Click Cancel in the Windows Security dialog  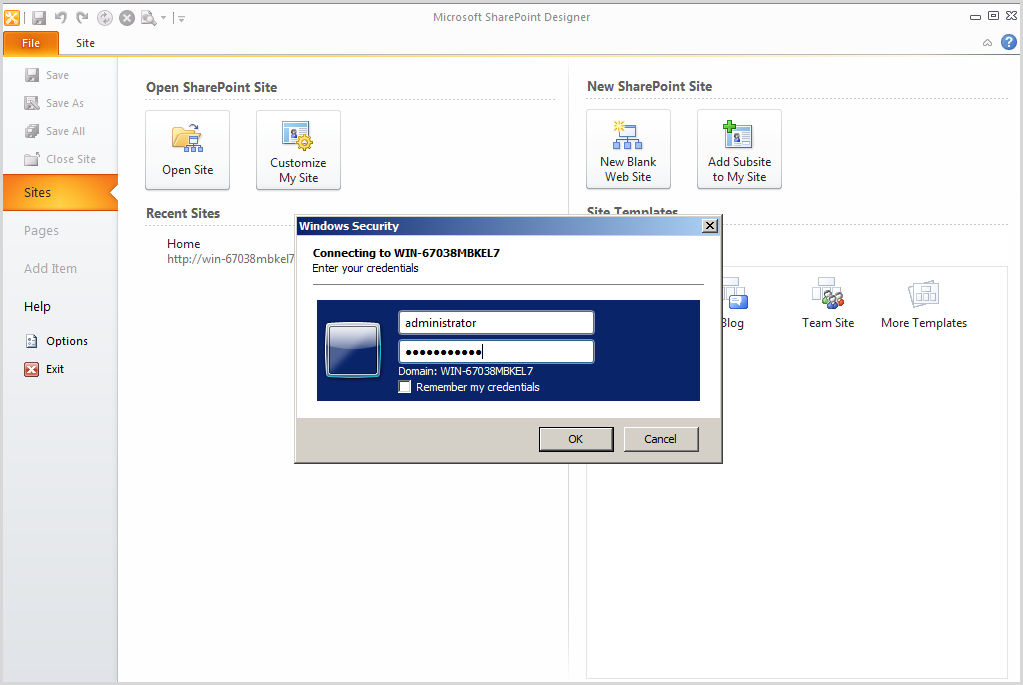point(660,439)
